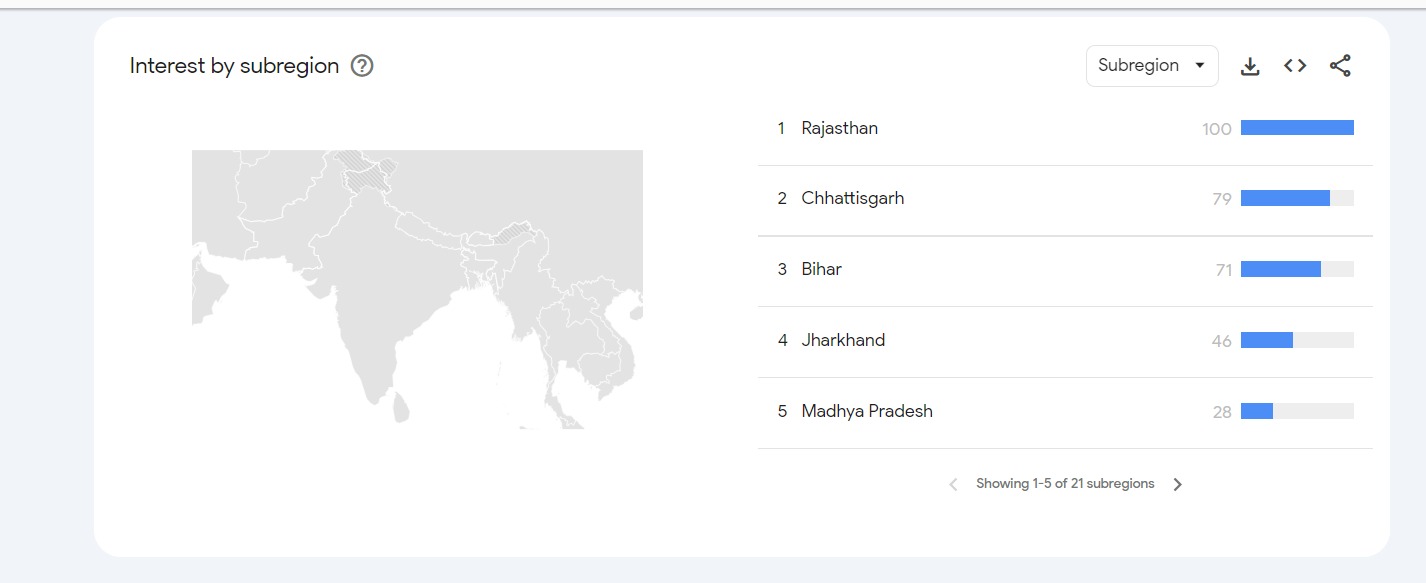Image resolution: width=1426 pixels, height=583 pixels.
Task: Click the Interest by subregion heading
Action: [x=234, y=66]
